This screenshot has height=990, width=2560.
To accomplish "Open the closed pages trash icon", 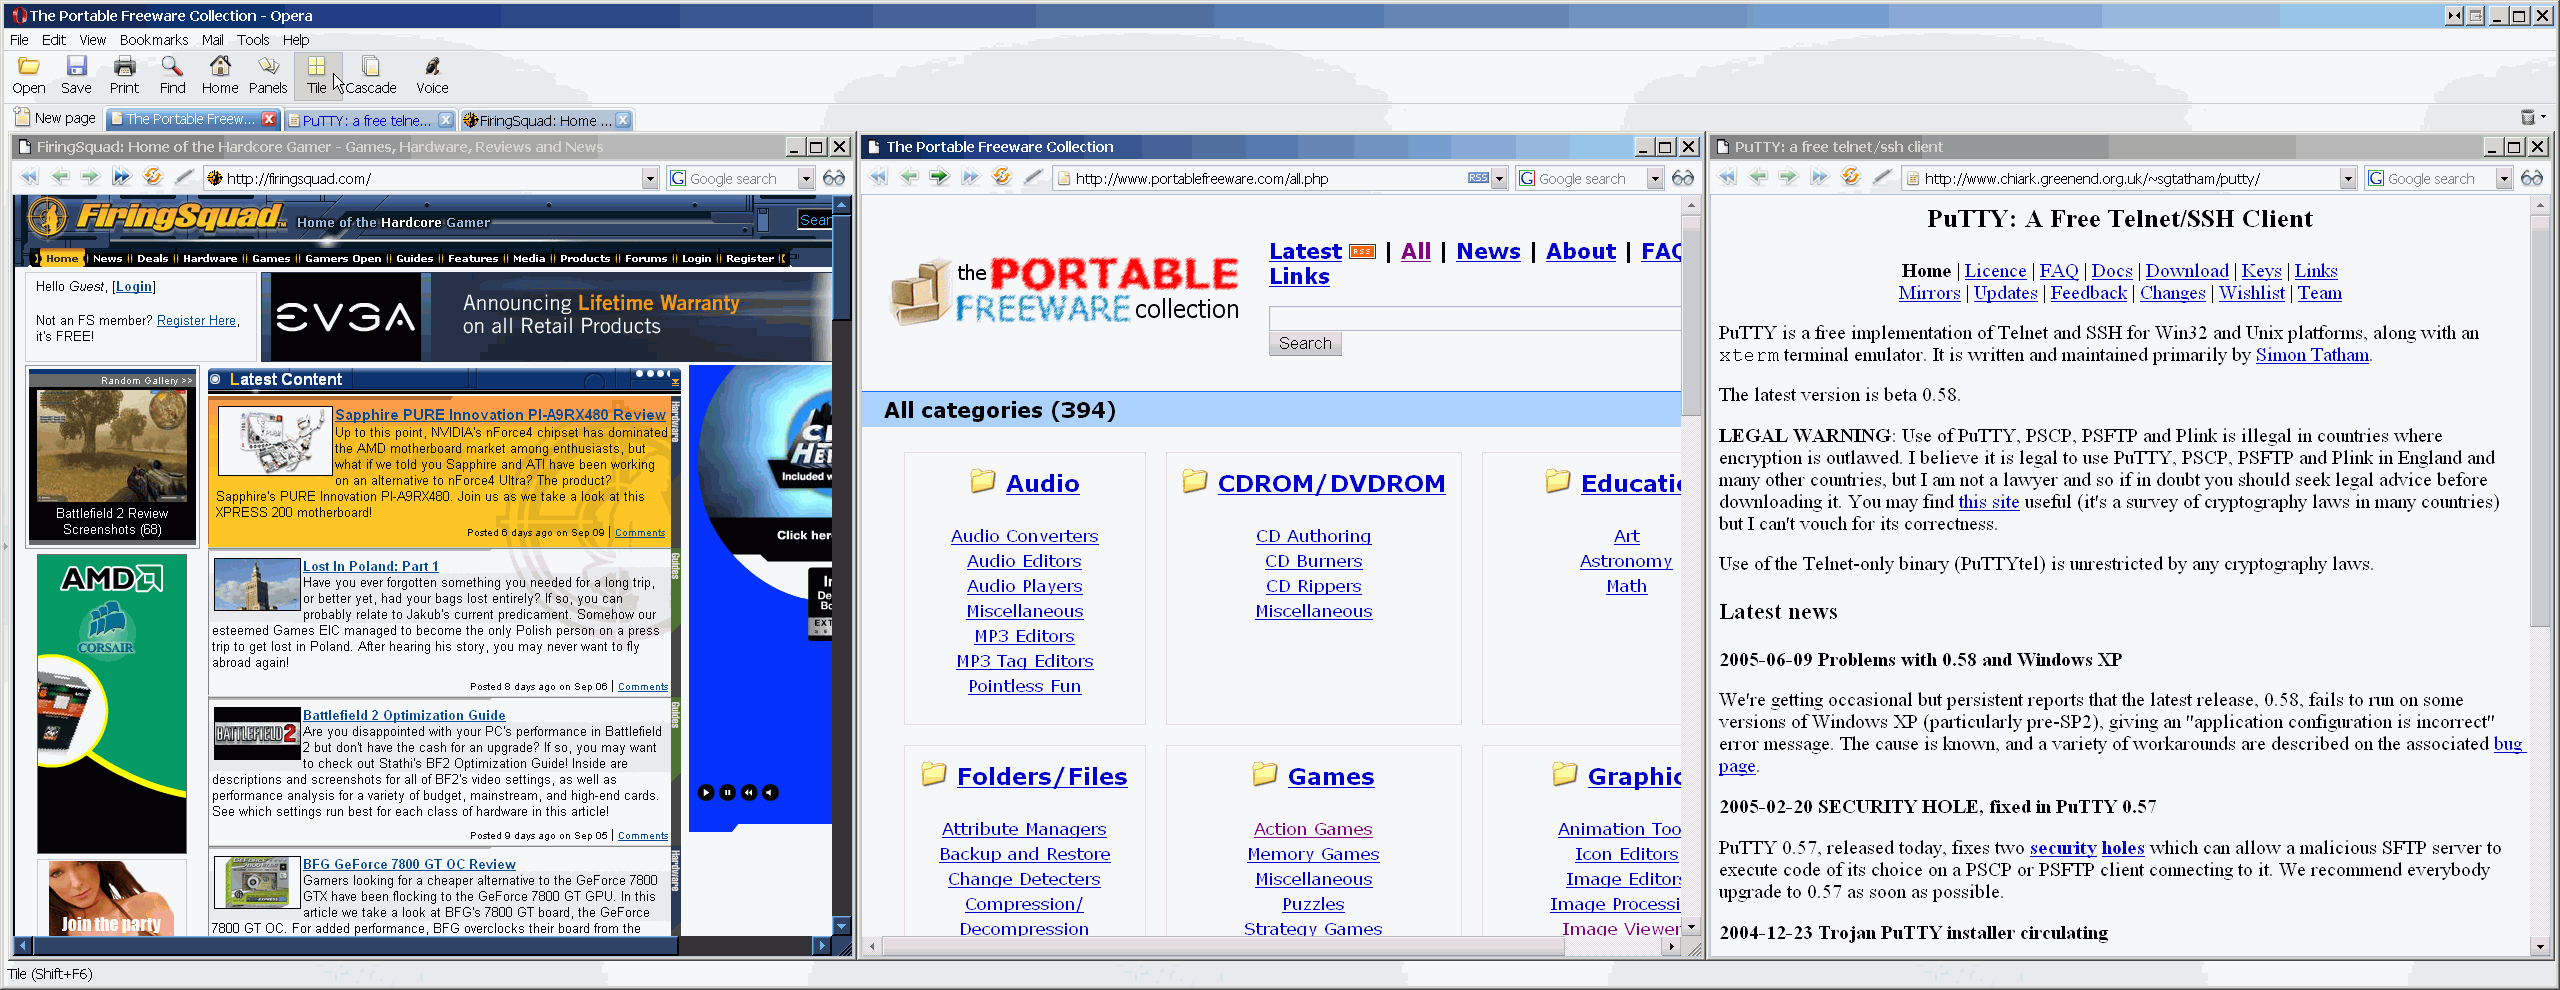I will click(2528, 118).
